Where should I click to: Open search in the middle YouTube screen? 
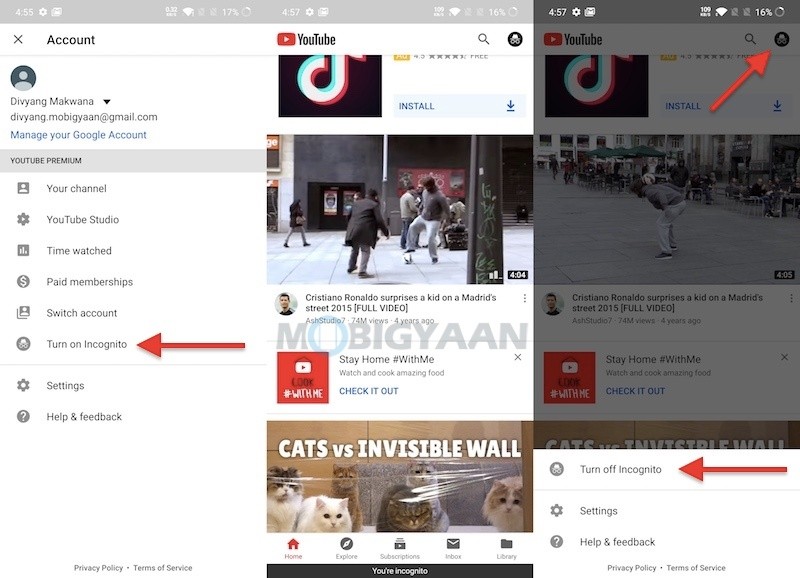pos(483,39)
